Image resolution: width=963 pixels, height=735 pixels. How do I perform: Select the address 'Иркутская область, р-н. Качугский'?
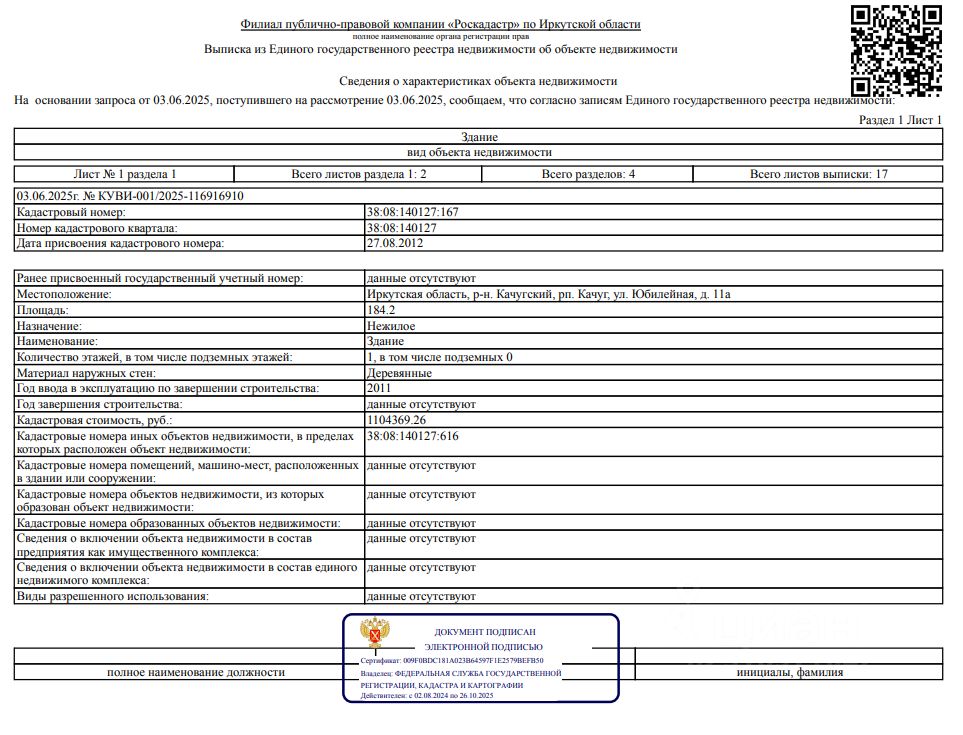coord(459,294)
